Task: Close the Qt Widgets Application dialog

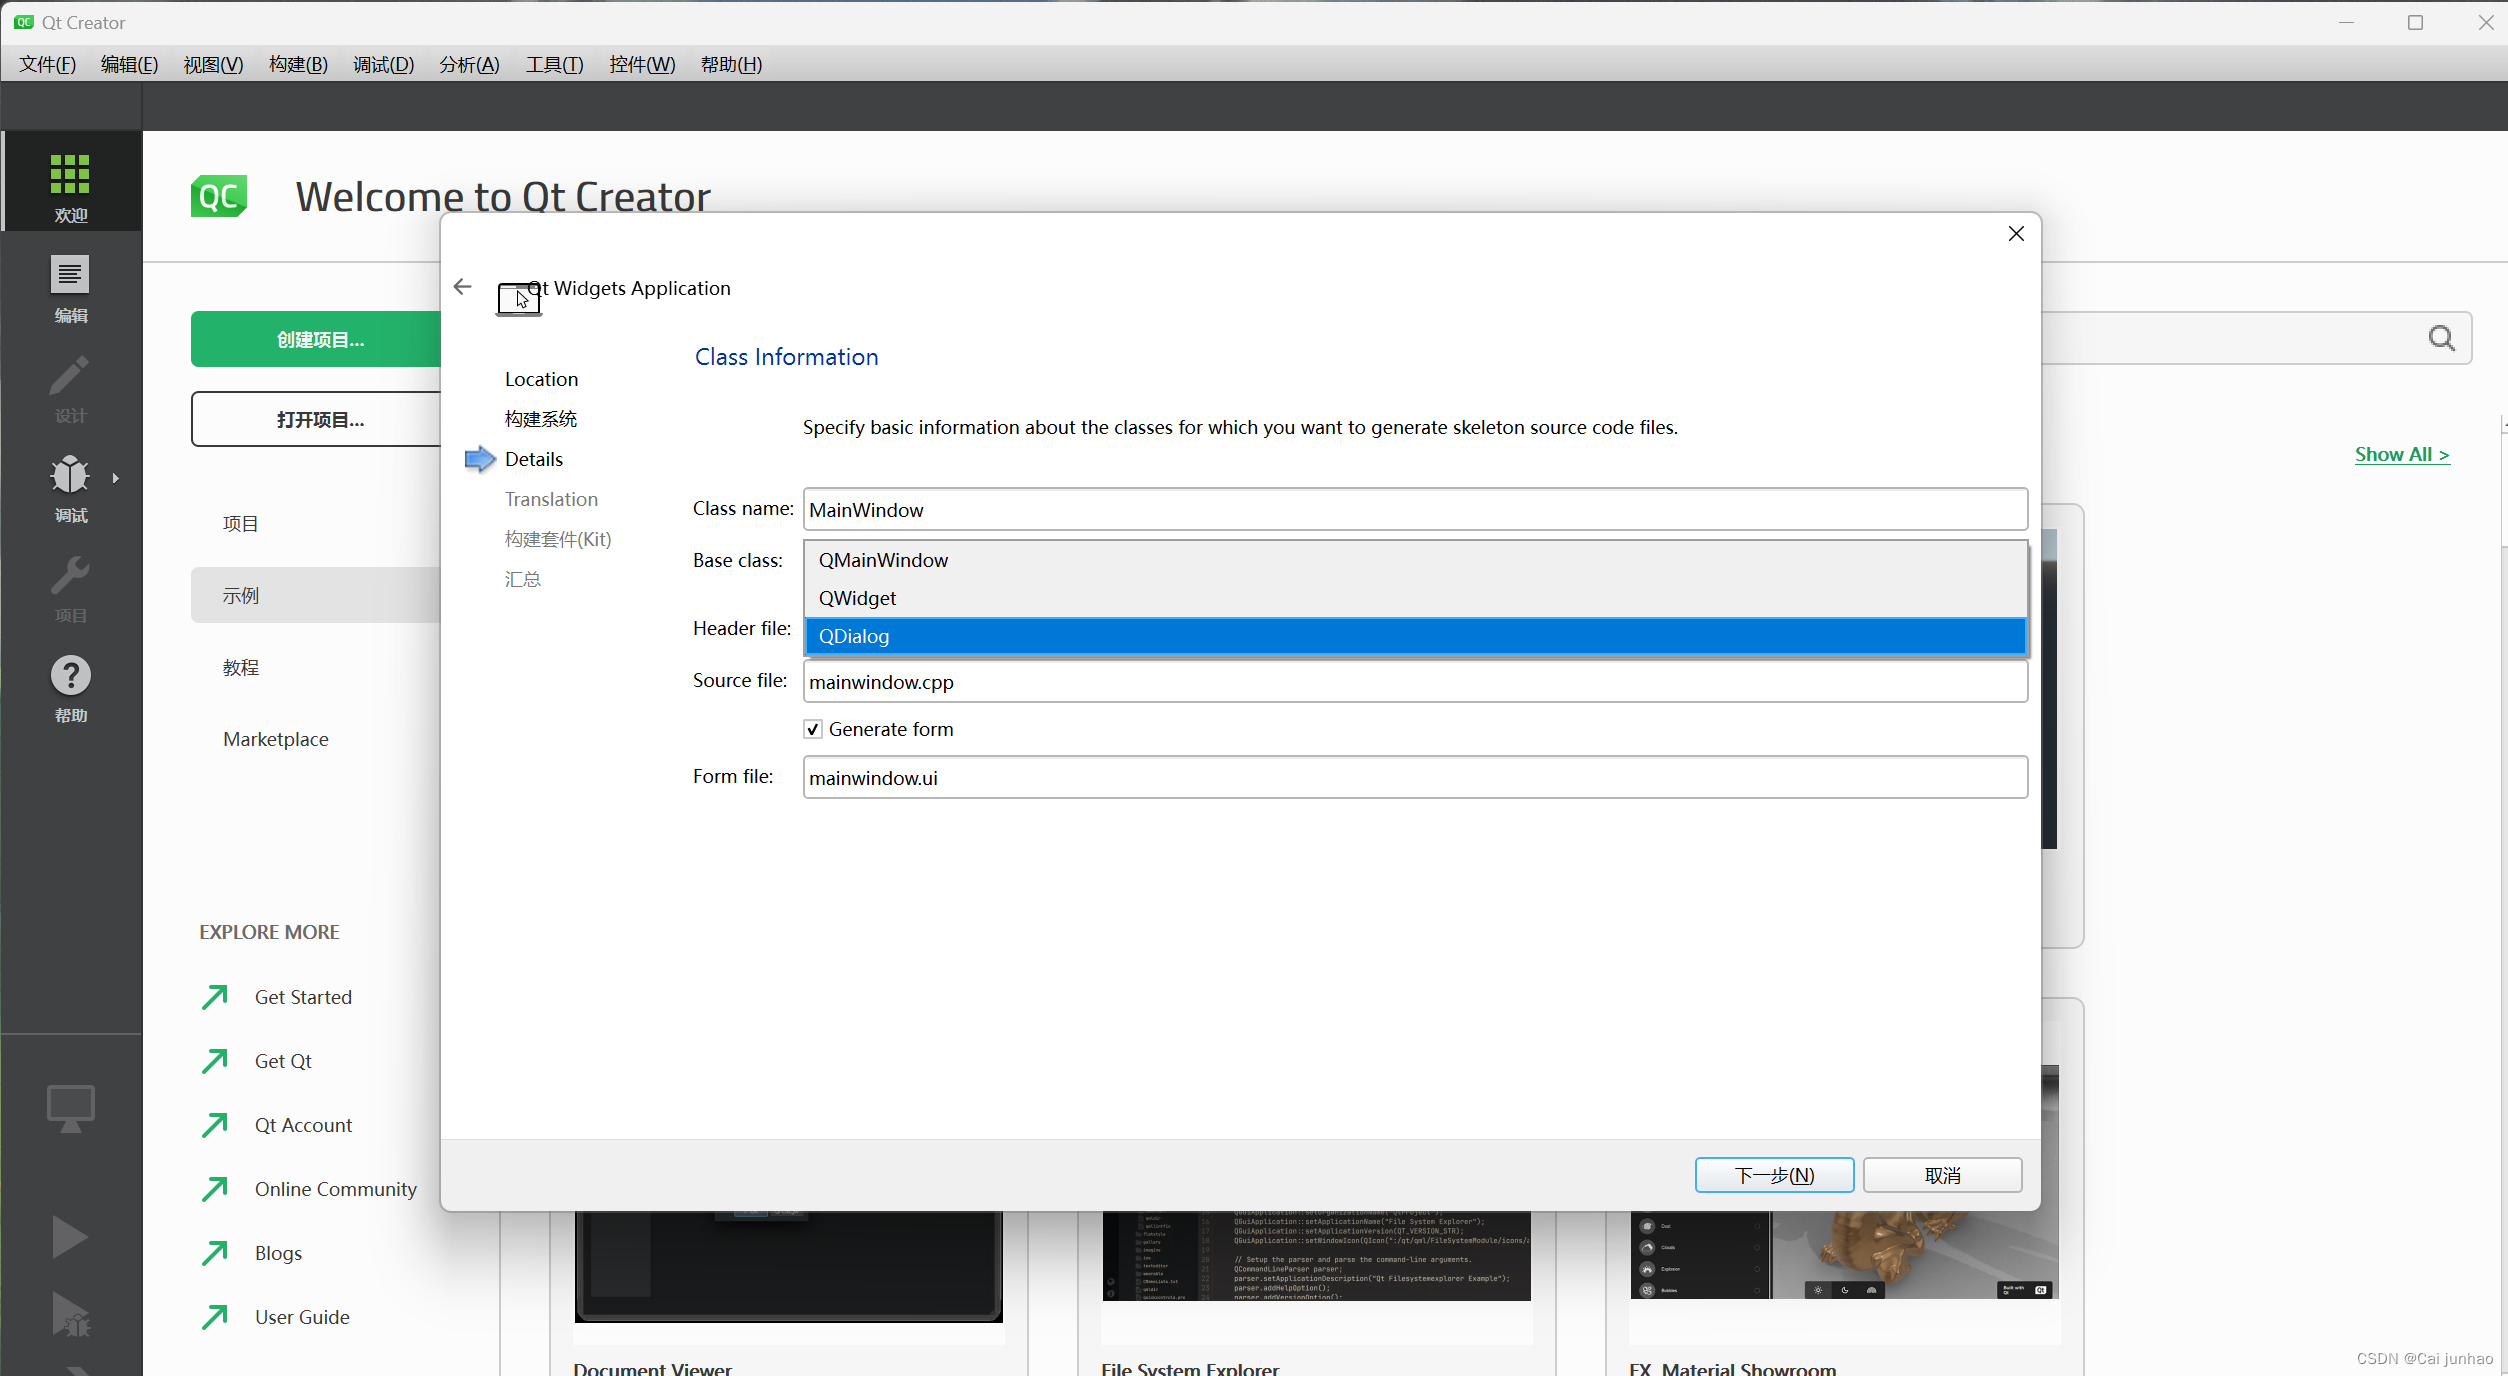Action: 2016,234
